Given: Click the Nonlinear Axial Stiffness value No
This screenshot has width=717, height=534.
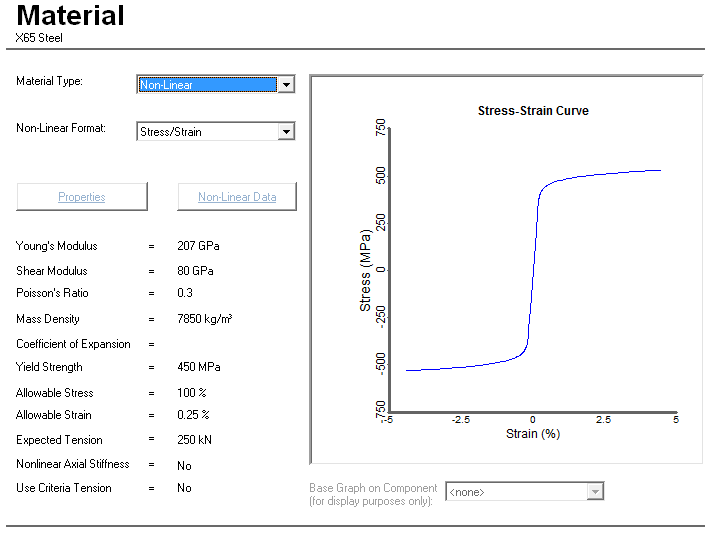Looking at the screenshot, I should click(184, 465).
